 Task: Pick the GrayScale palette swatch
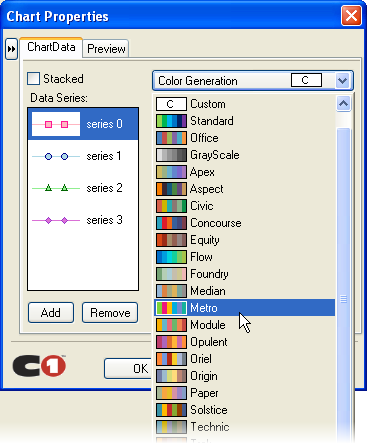(x=171, y=155)
